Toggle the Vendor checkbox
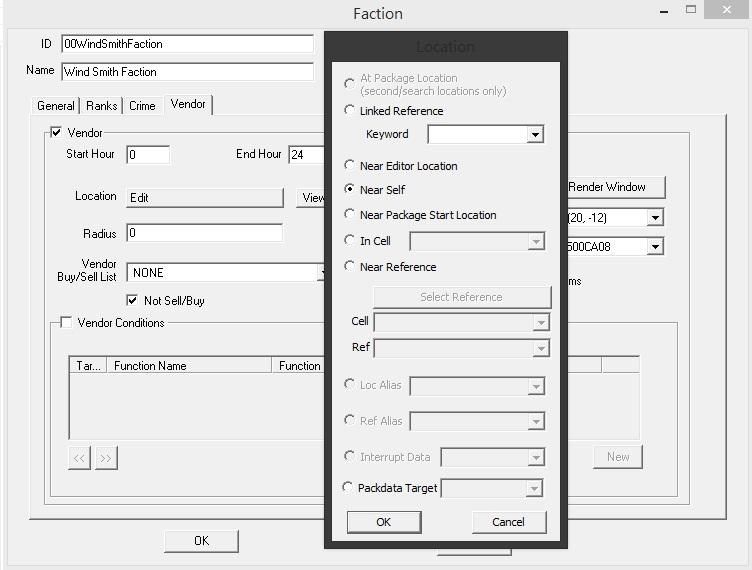The width and height of the screenshot is (752, 570). (56, 132)
